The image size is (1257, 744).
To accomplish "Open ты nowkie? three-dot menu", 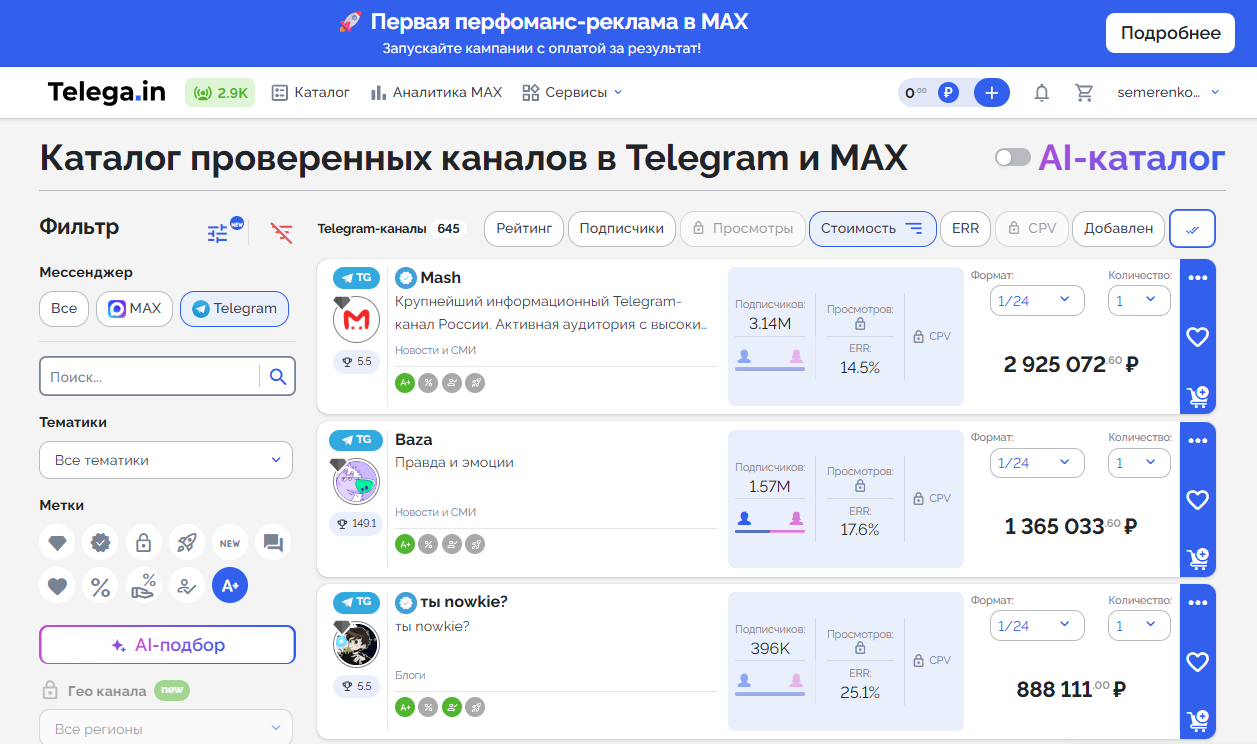I will 1197,602.
